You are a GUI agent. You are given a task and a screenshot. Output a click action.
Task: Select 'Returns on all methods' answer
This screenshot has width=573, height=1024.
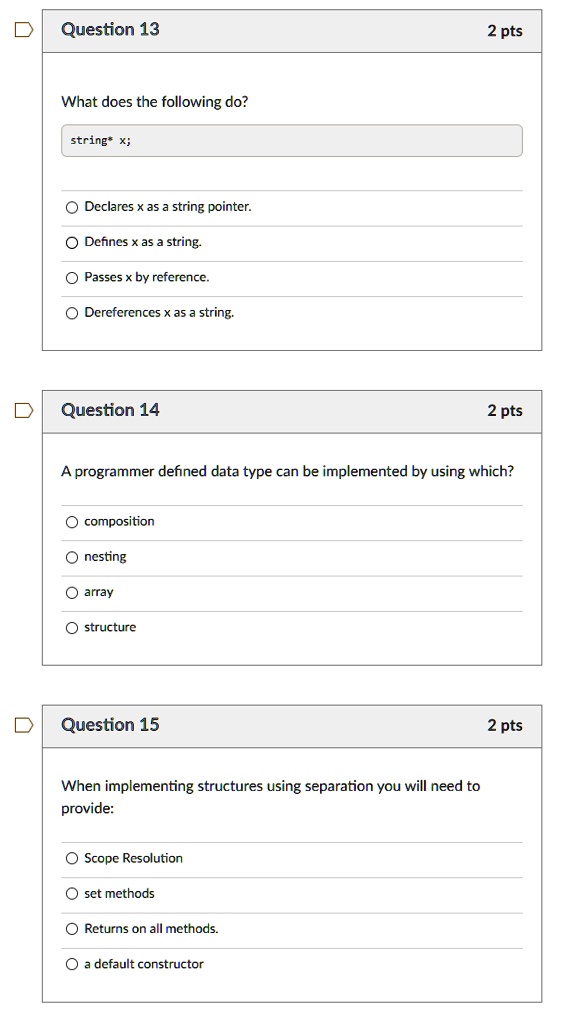[72, 929]
